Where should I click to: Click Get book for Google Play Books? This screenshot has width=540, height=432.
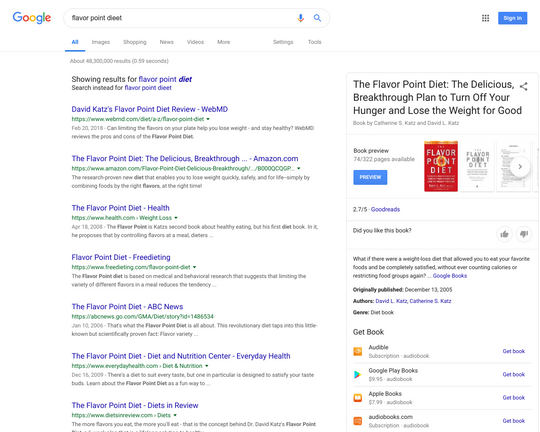(513, 374)
